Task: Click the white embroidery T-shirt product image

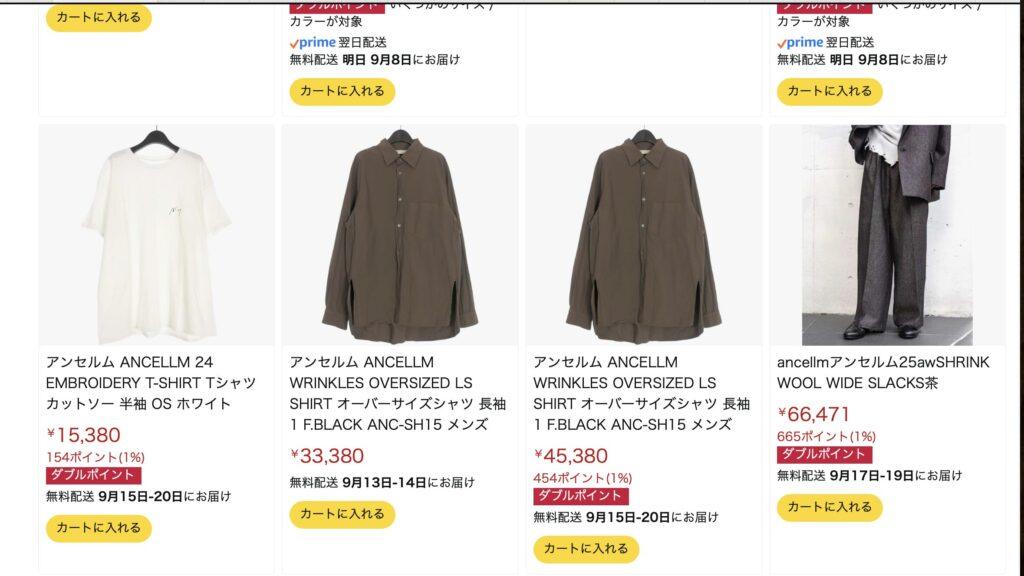Action: [156, 235]
